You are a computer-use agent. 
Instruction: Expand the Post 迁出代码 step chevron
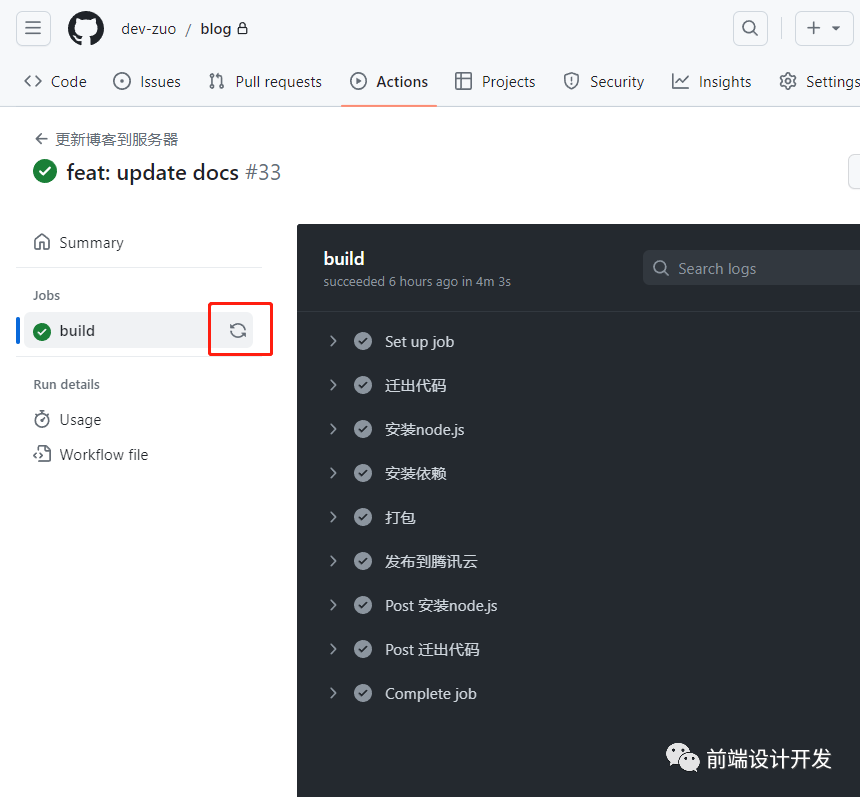pos(333,649)
